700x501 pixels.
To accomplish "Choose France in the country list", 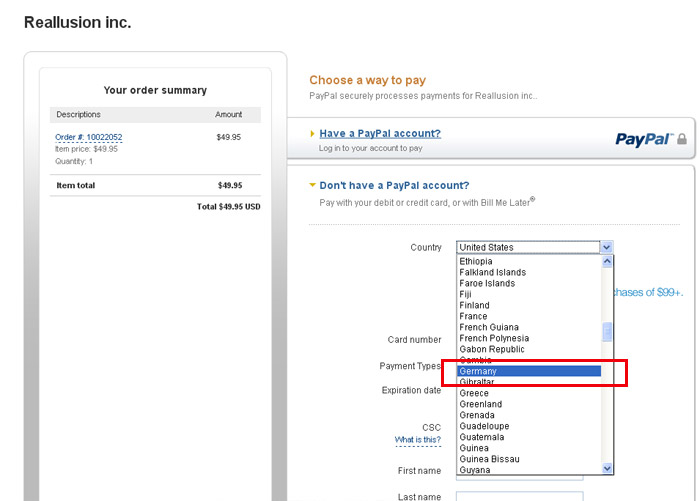I will 529,316.
